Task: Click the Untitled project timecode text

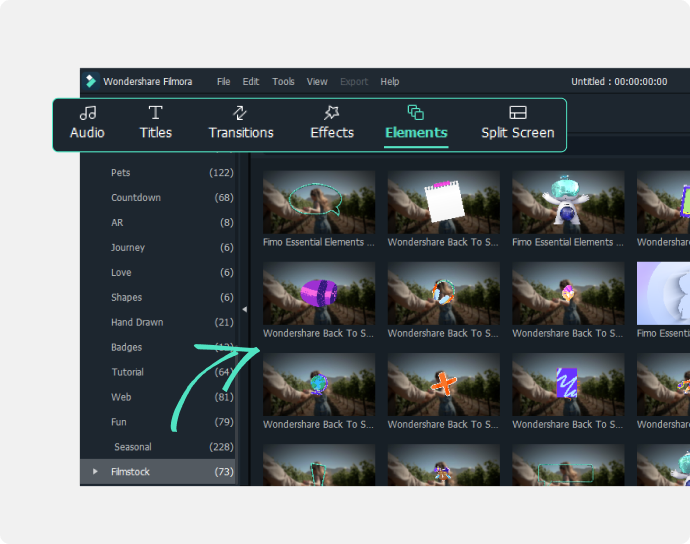Action: click(x=619, y=81)
